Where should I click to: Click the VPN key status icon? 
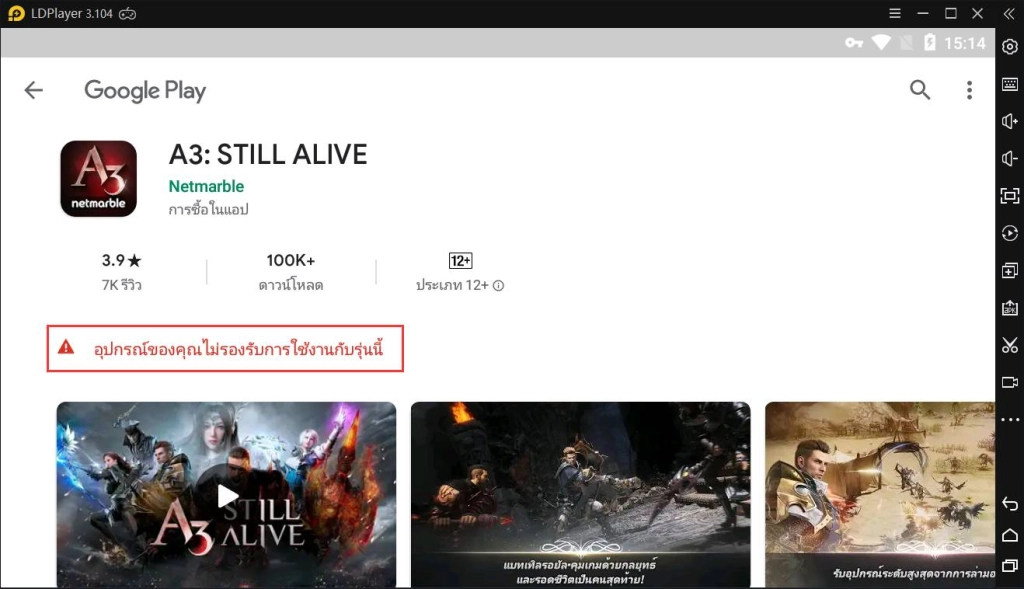click(x=854, y=43)
